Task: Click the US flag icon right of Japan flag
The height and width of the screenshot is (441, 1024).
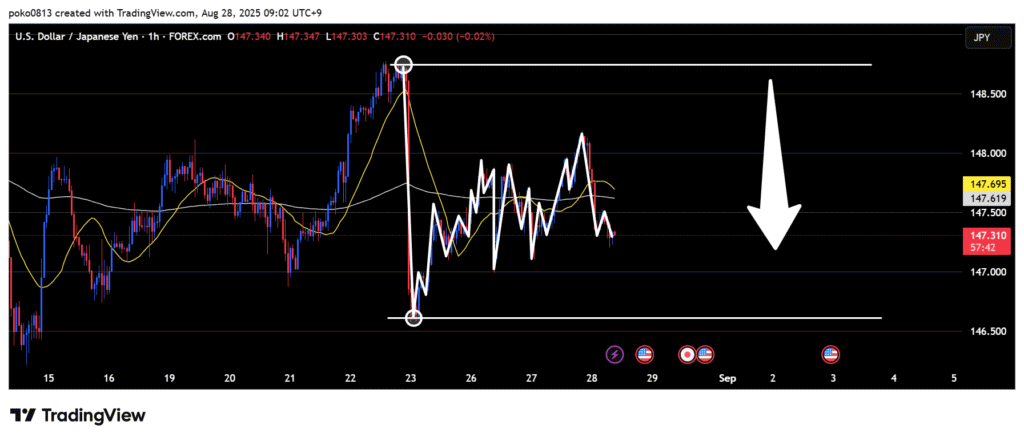Action: coord(705,354)
